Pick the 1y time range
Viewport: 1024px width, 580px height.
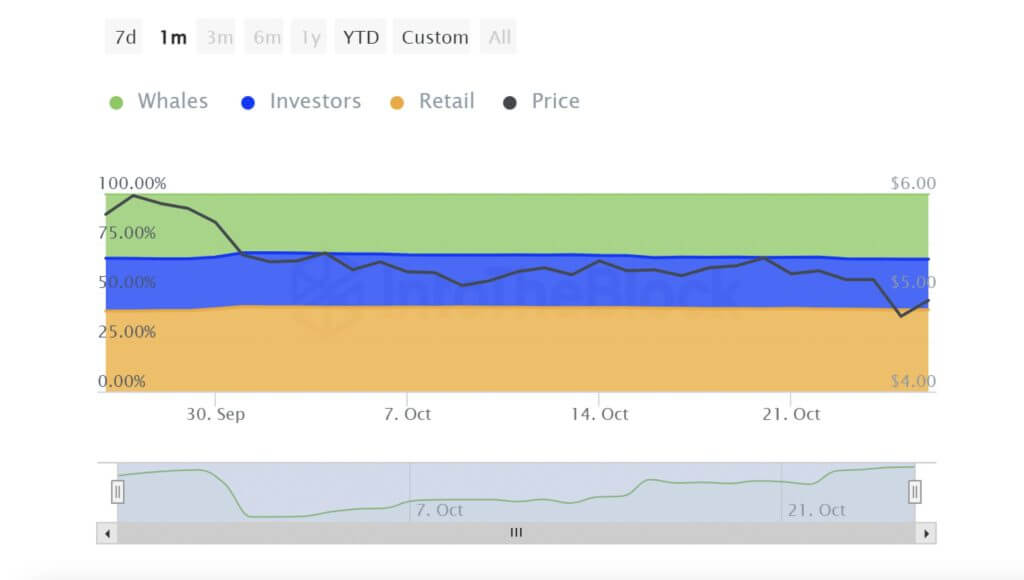[x=311, y=37]
